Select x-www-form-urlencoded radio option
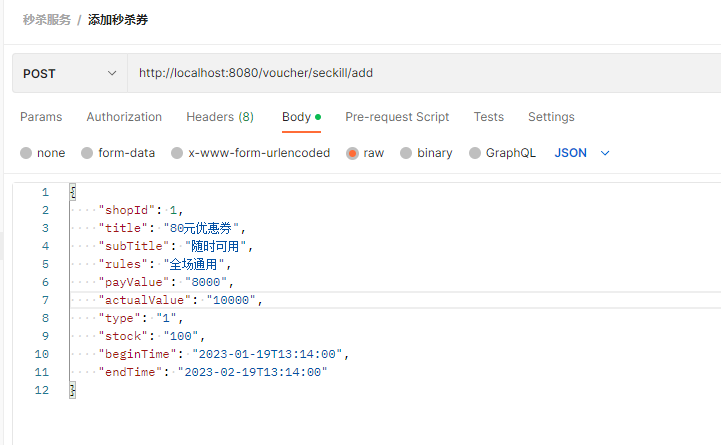This screenshot has width=721, height=445. 177,153
